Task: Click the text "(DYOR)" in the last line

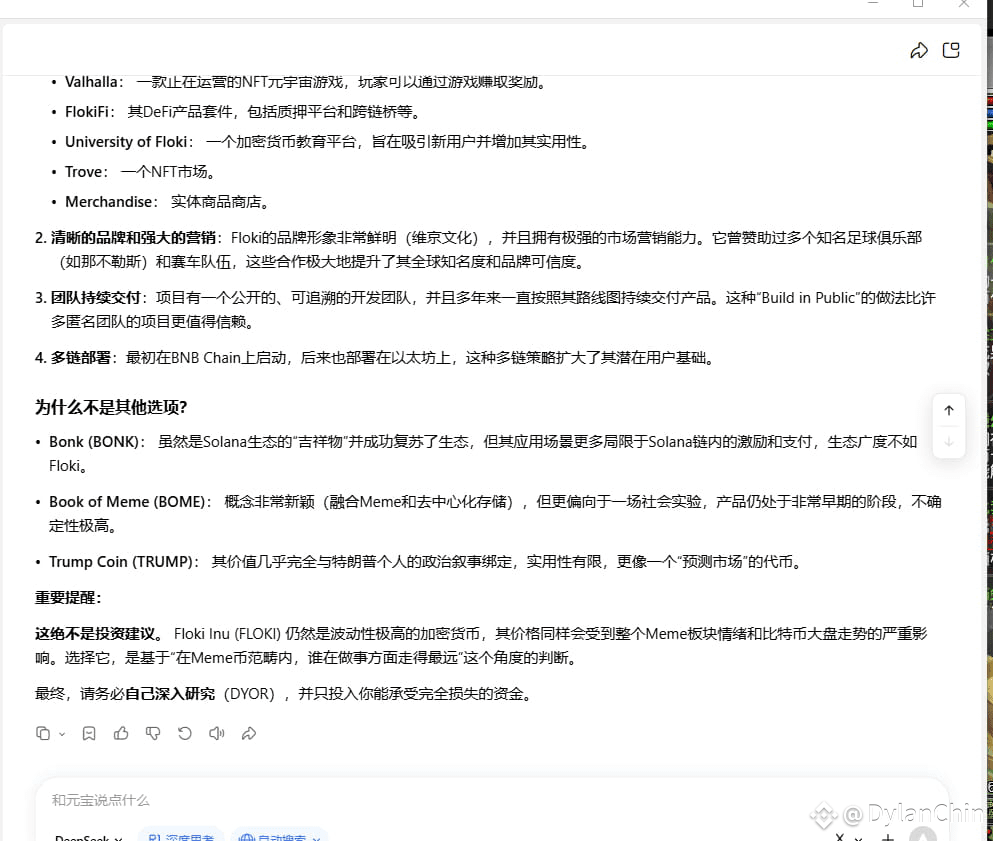Action: point(250,695)
